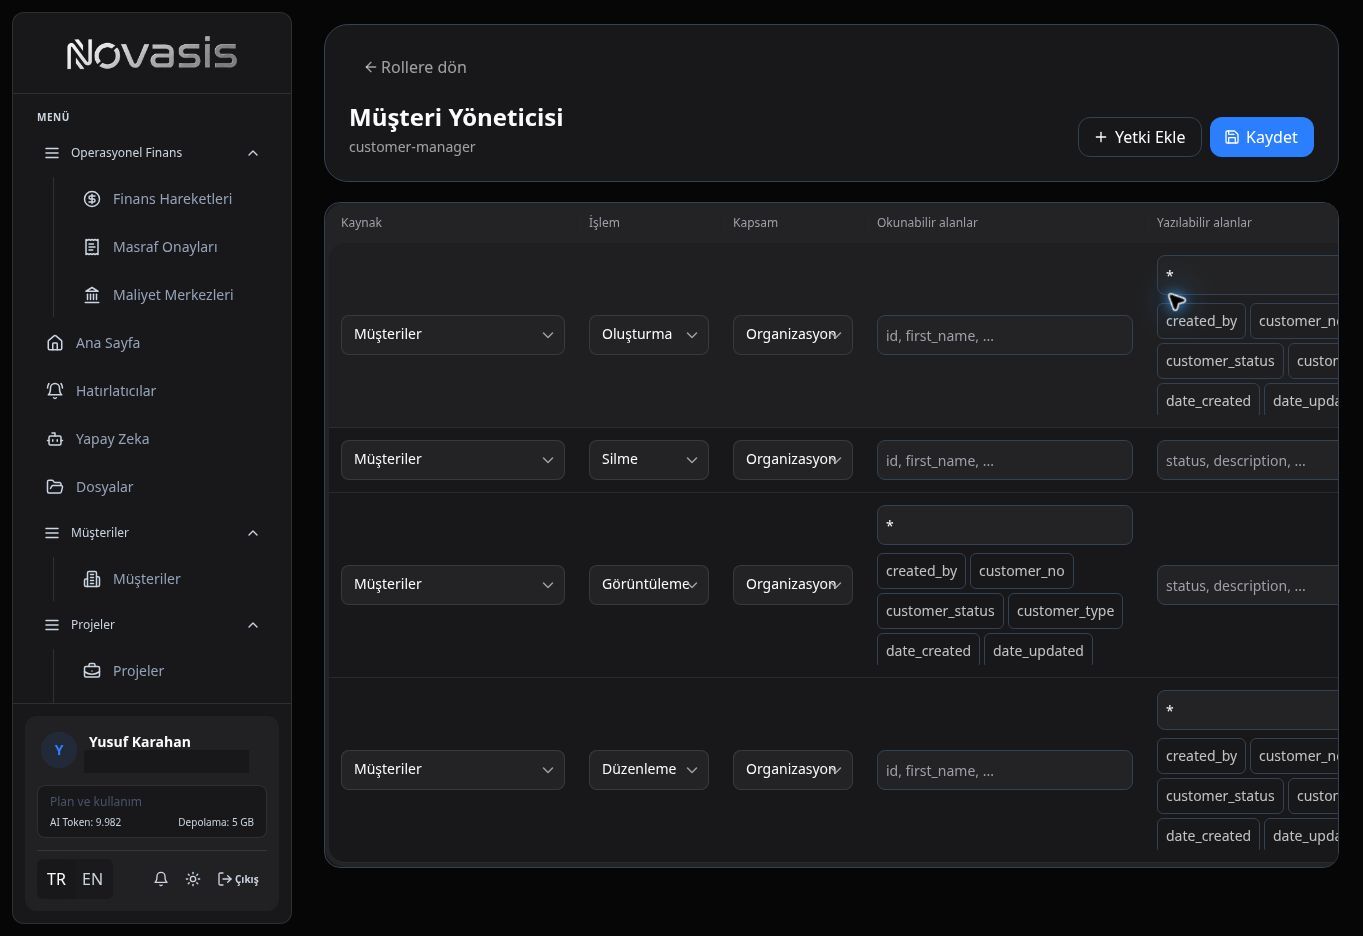This screenshot has width=1363, height=936.
Task: Click Hatırlatıcılar alarm bell icon
Action: [x=55, y=391]
